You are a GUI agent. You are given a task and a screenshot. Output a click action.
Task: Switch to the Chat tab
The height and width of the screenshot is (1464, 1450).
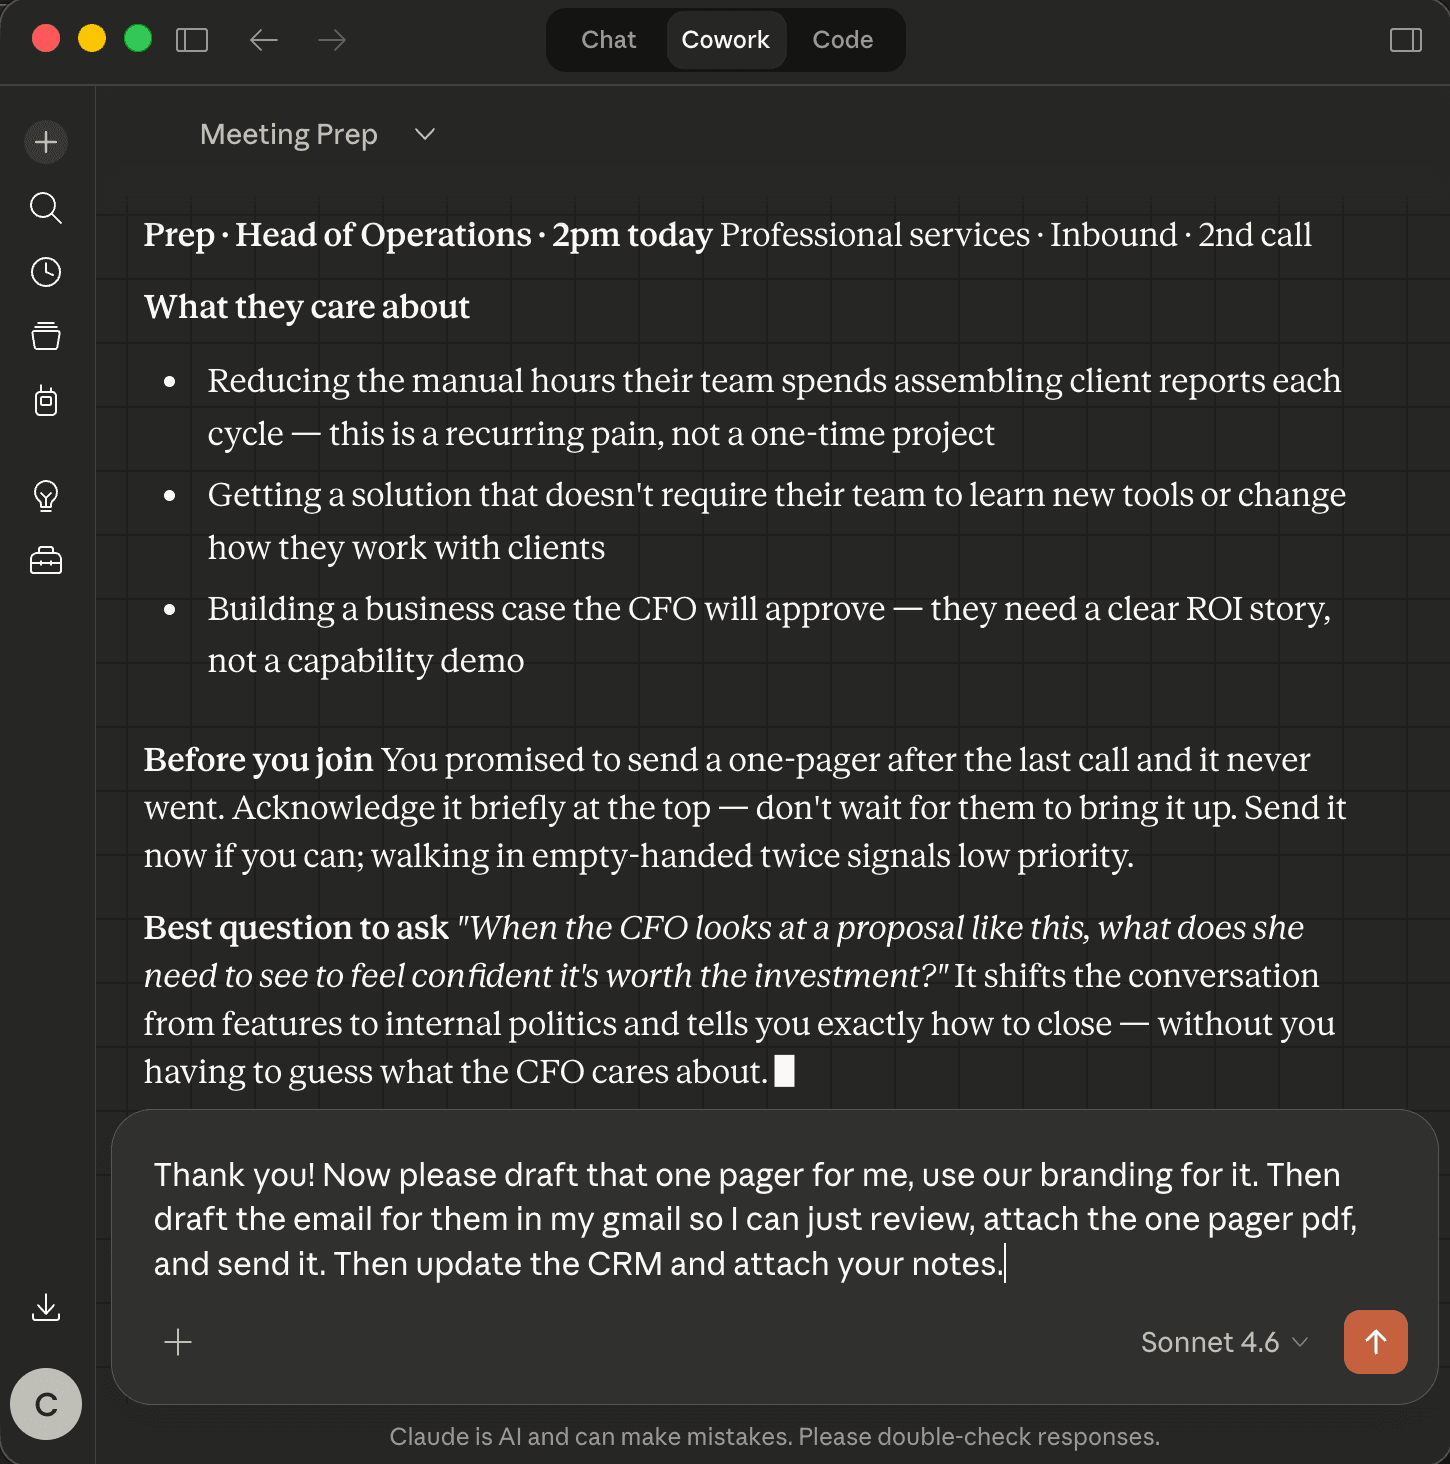pos(608,40)
